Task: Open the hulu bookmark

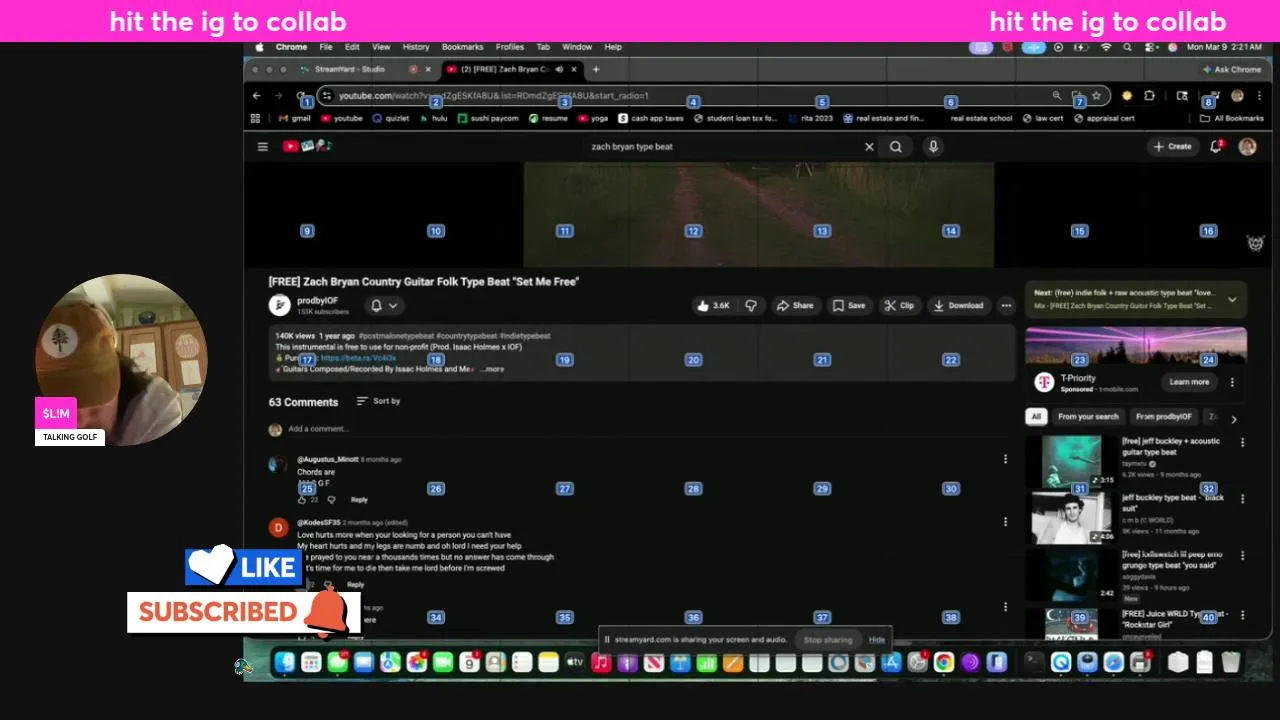Action: [x=433, y=118]
